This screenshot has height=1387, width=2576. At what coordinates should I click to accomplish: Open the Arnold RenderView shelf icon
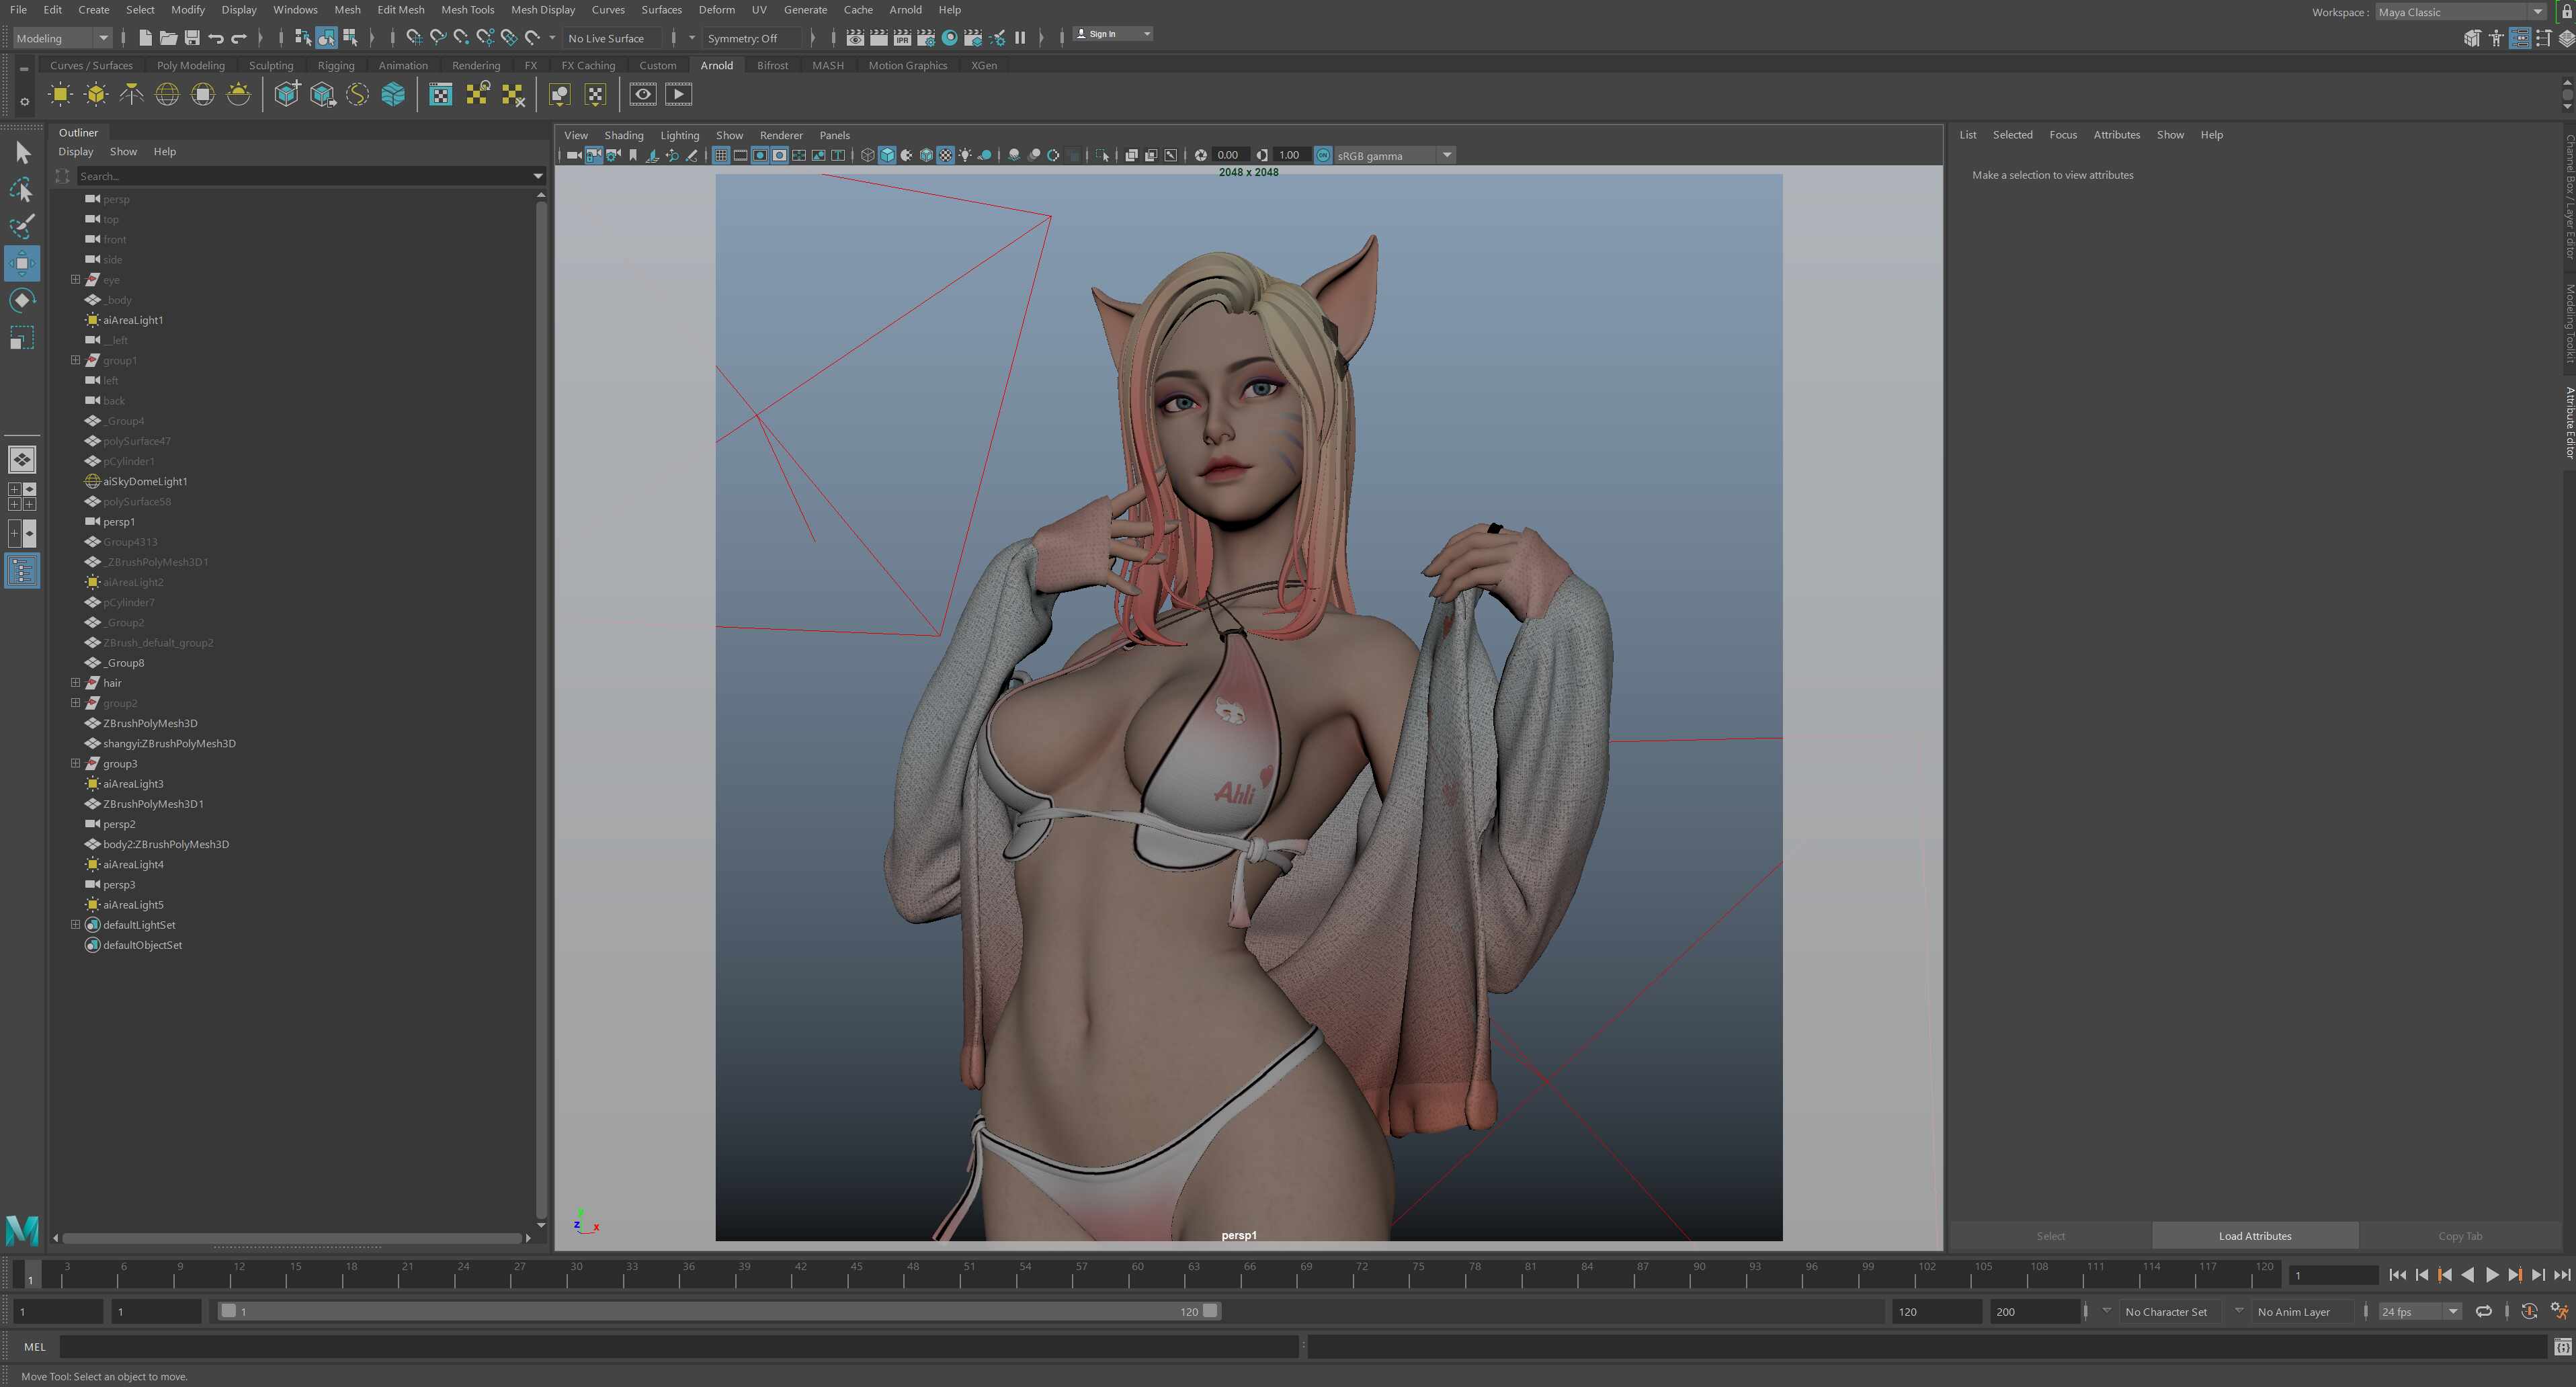click(643, 95)
